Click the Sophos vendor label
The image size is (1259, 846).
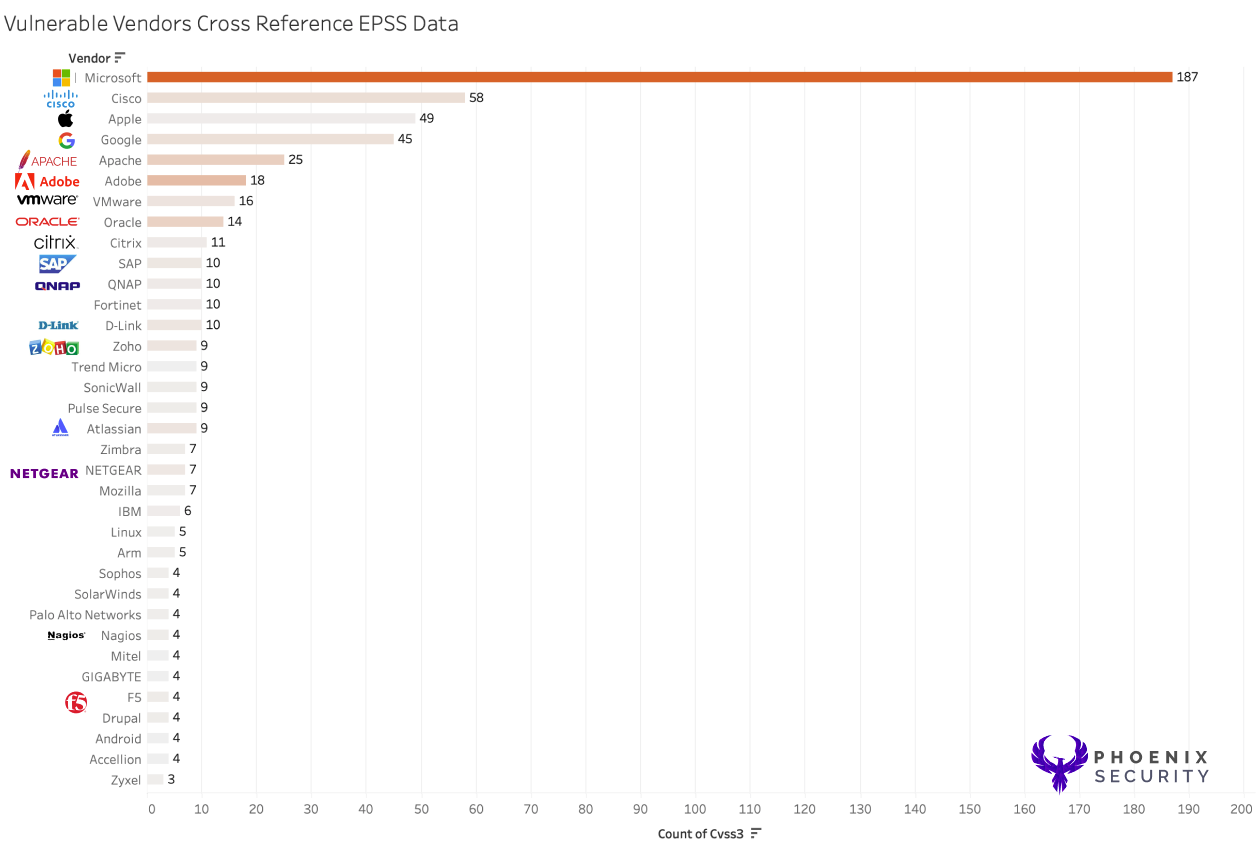coord(120,574)
